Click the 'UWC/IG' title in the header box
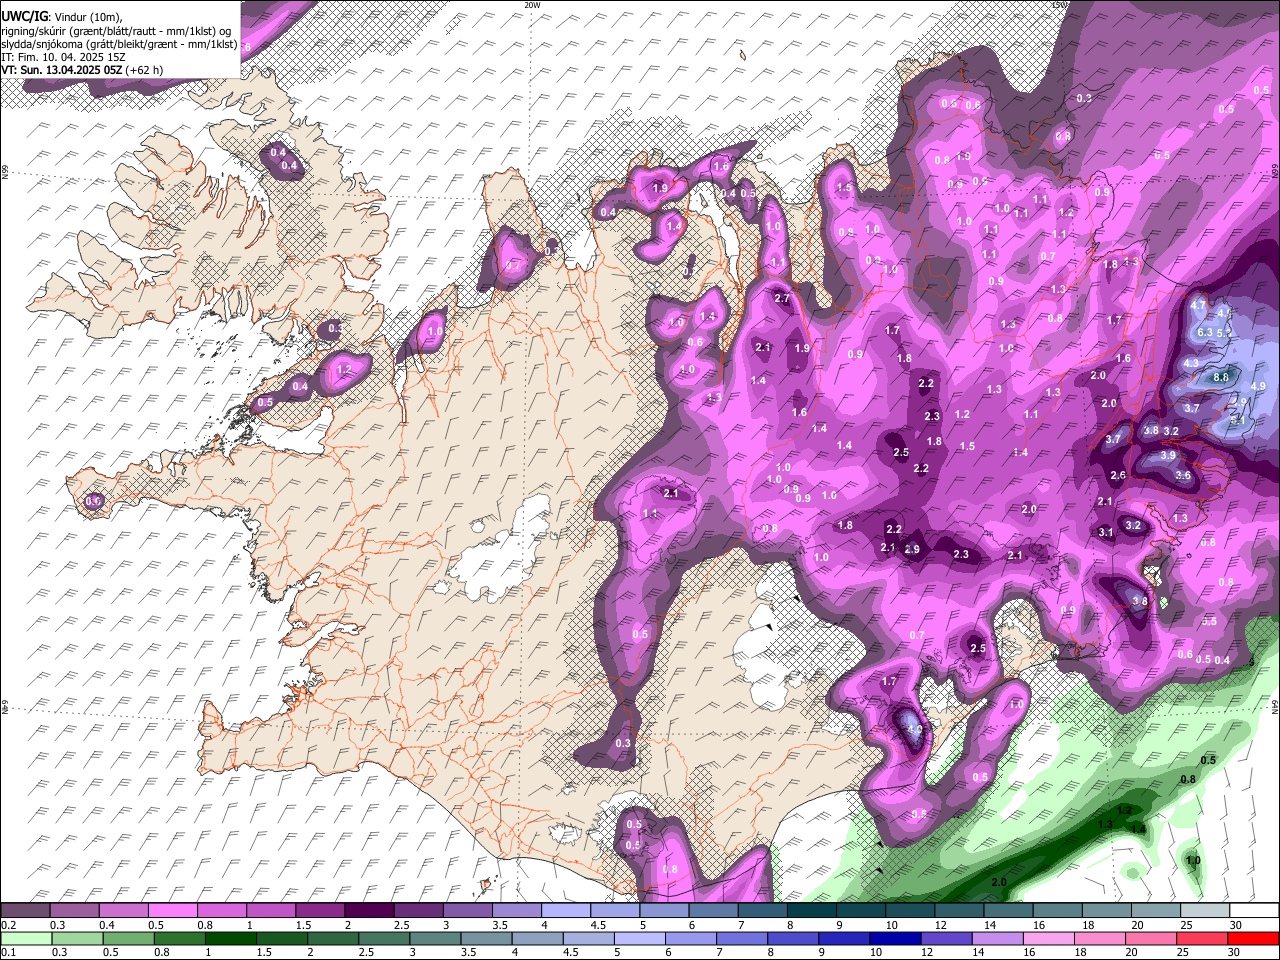This screenshot has height=960, width=1280. click(x=24, y=17)
